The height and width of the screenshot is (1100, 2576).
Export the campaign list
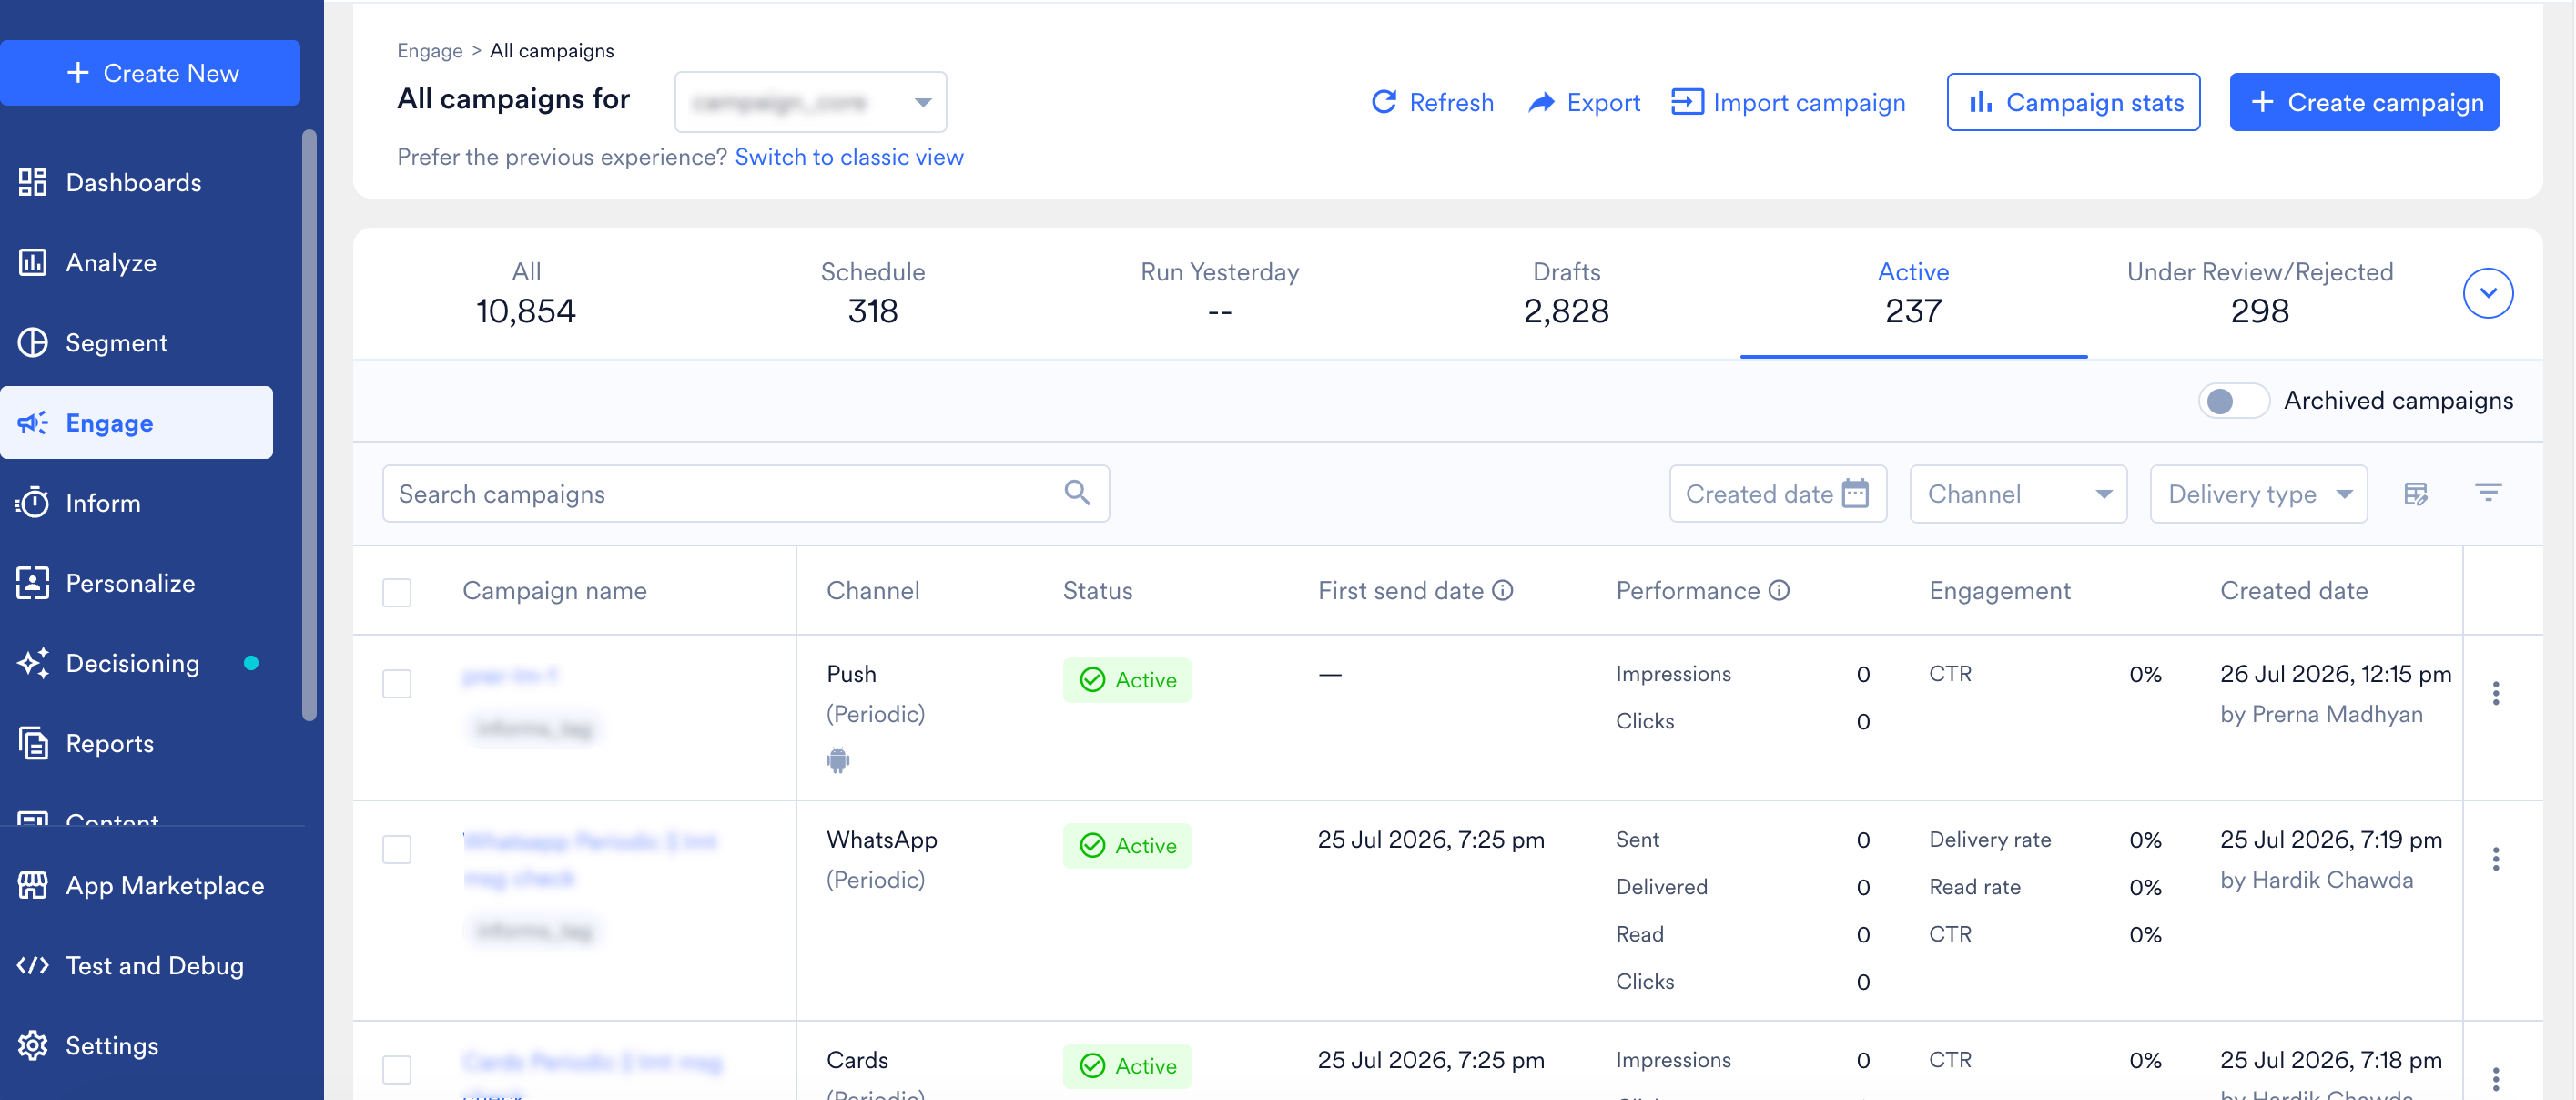(x=1584, y=102)
